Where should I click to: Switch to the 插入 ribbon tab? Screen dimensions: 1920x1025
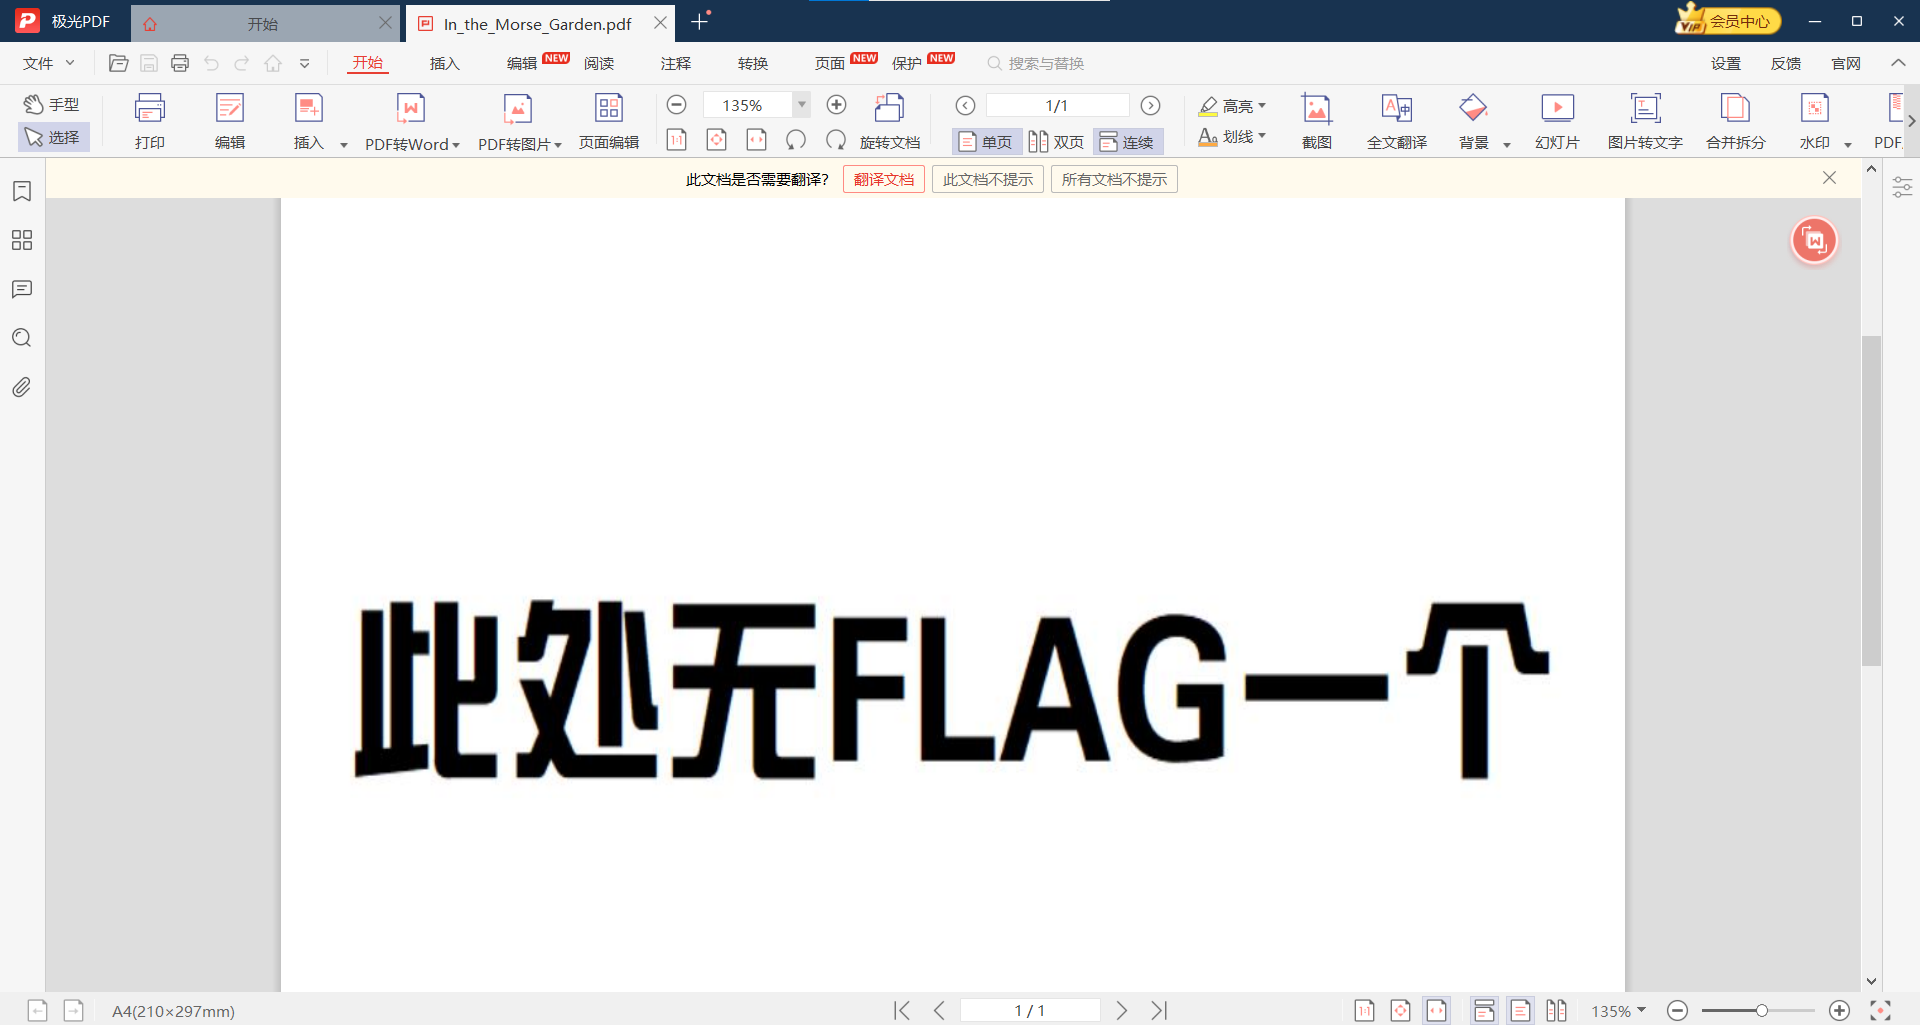click(444, 63)
